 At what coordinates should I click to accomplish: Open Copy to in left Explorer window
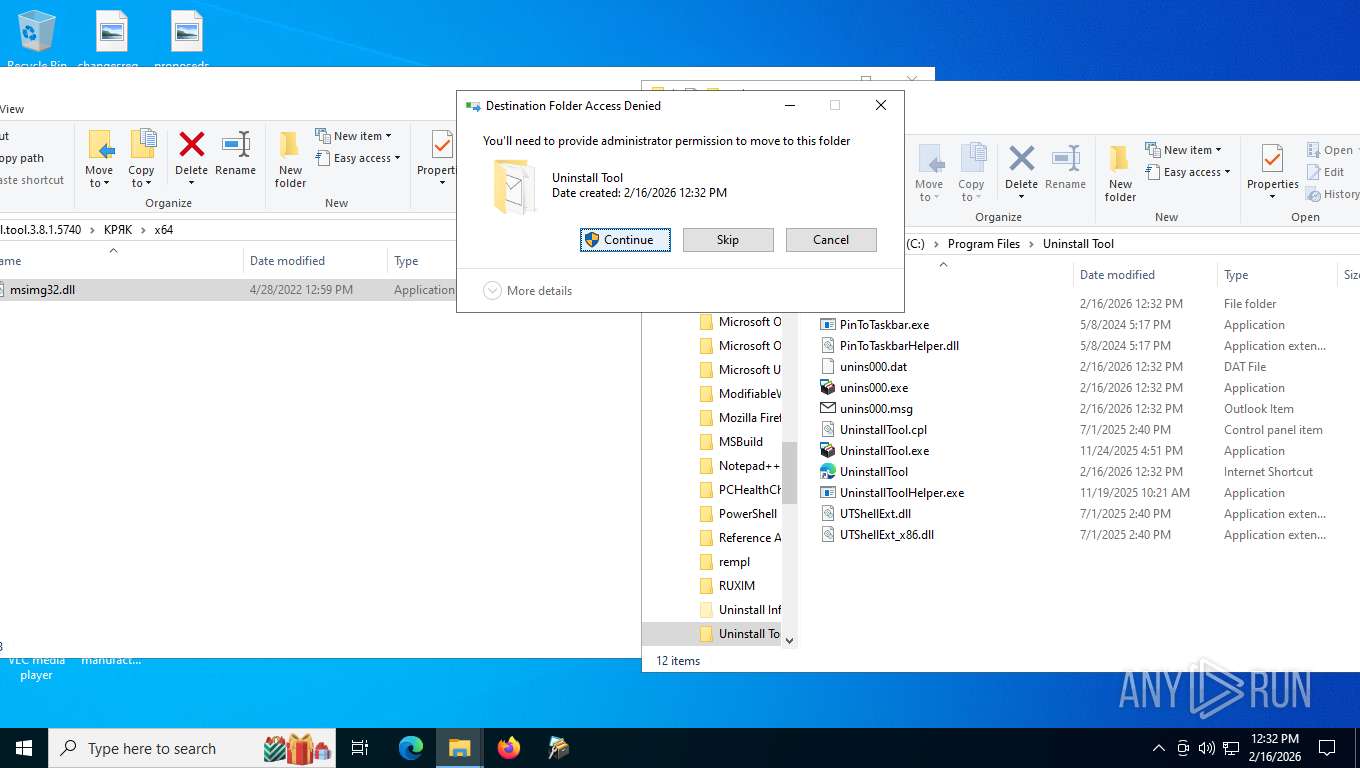(142, 158)
